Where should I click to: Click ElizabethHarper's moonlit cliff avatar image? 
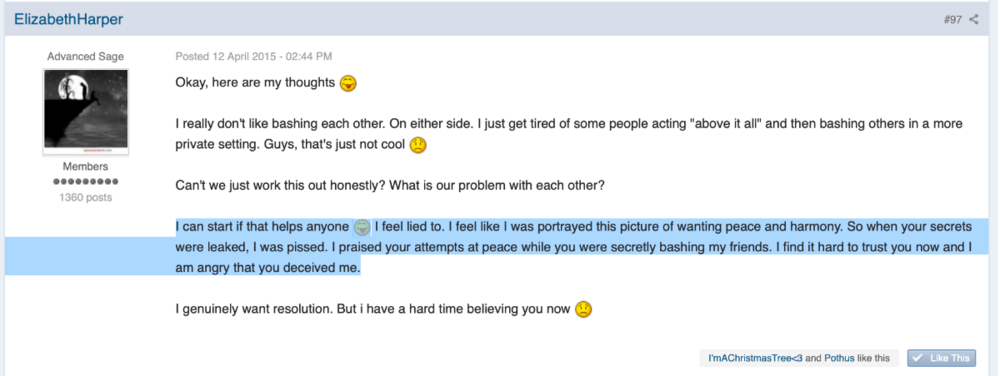pos(85,111)
